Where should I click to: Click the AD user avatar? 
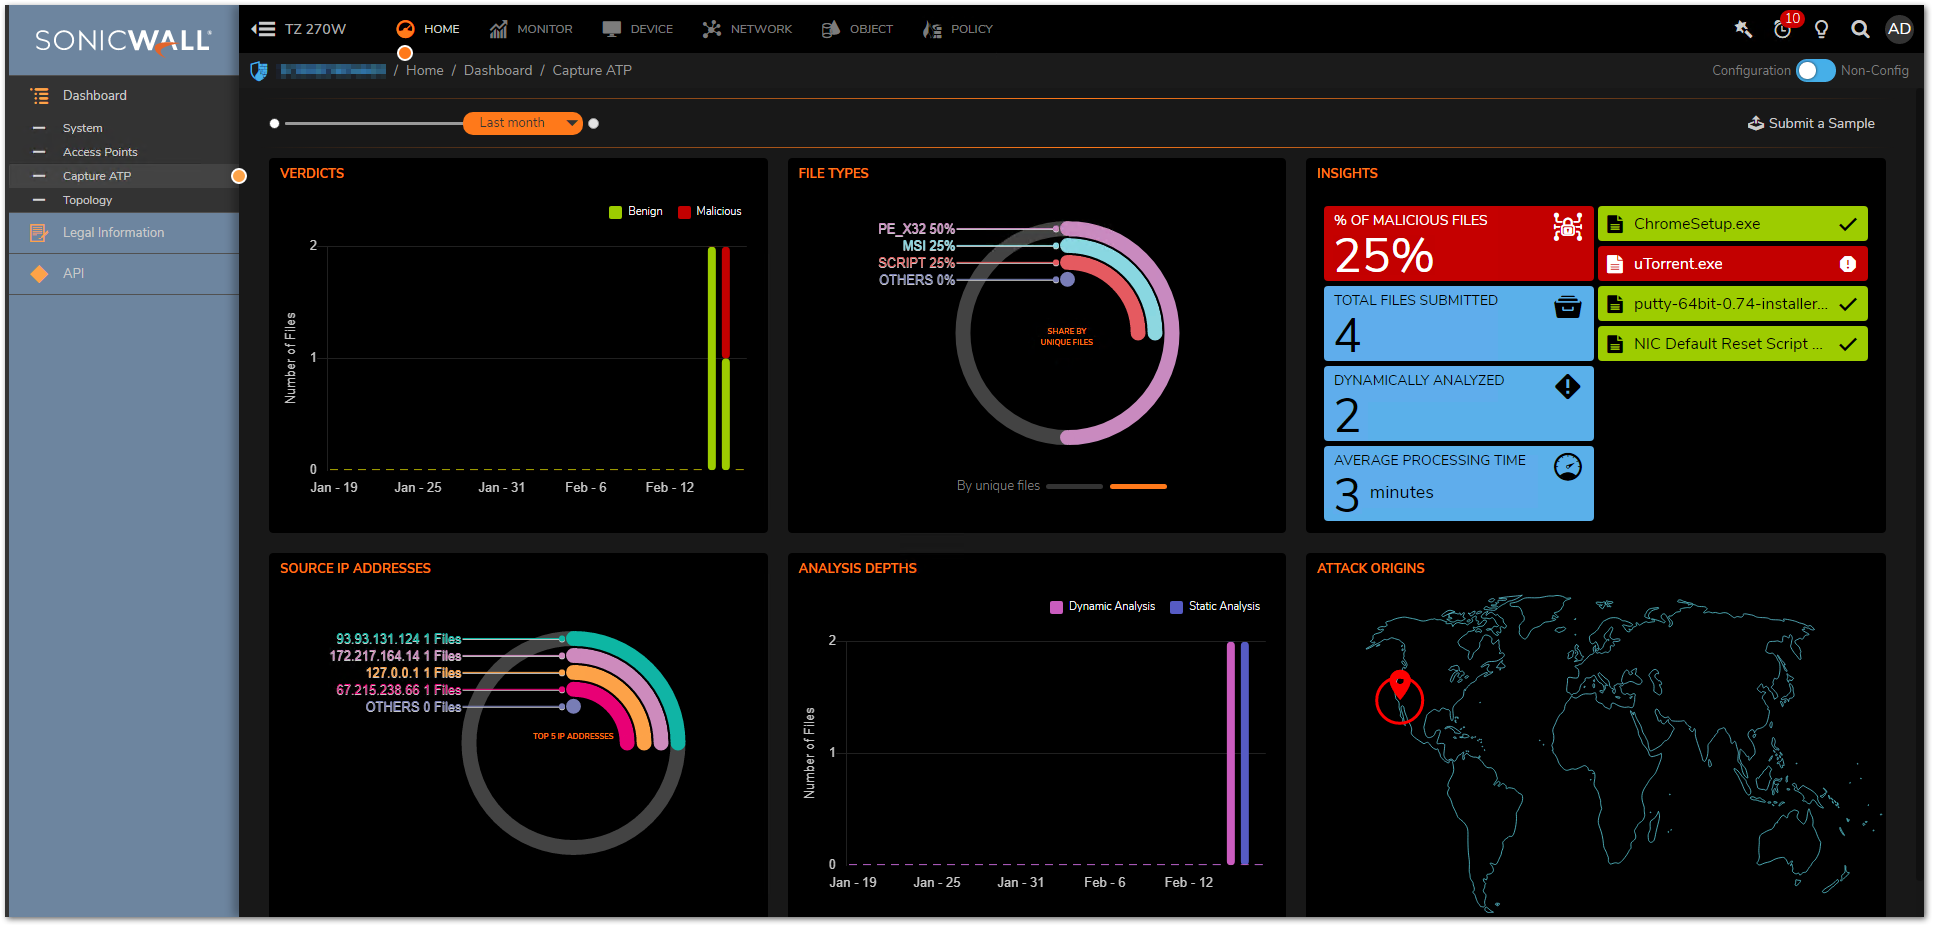tap(1899, 29)
